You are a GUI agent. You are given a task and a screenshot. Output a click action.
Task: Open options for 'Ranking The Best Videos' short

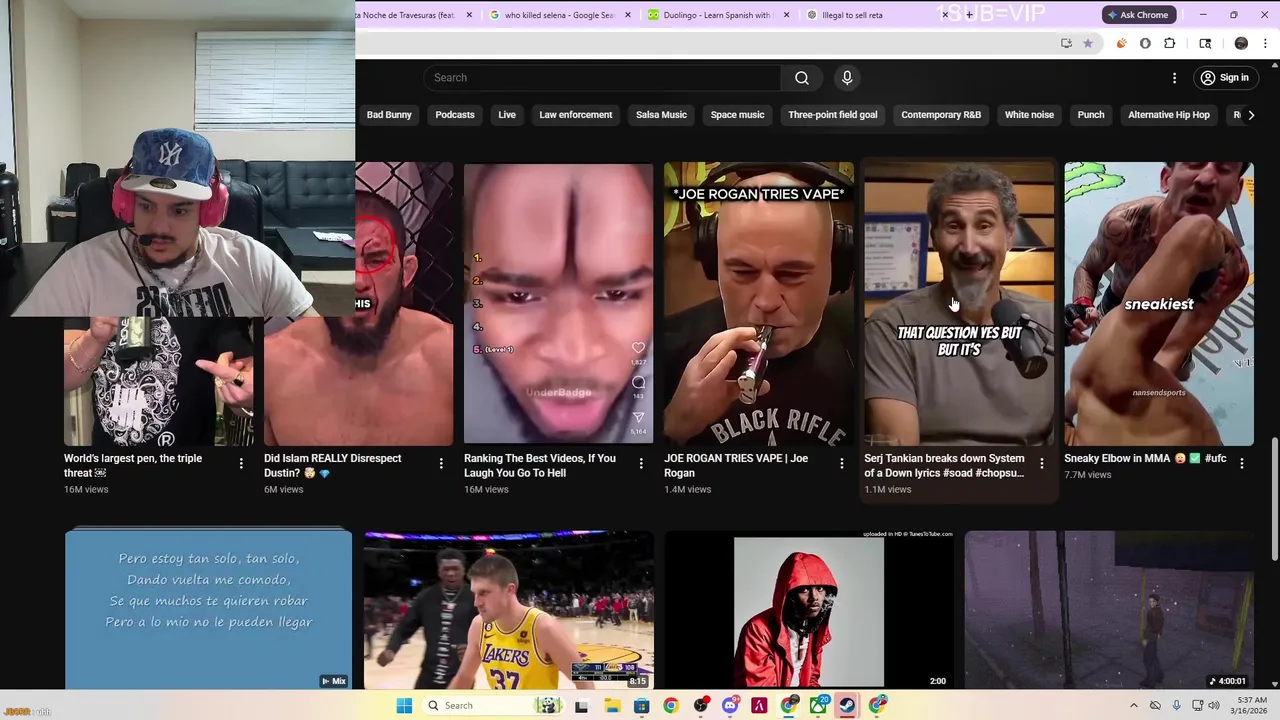point(641,463)
